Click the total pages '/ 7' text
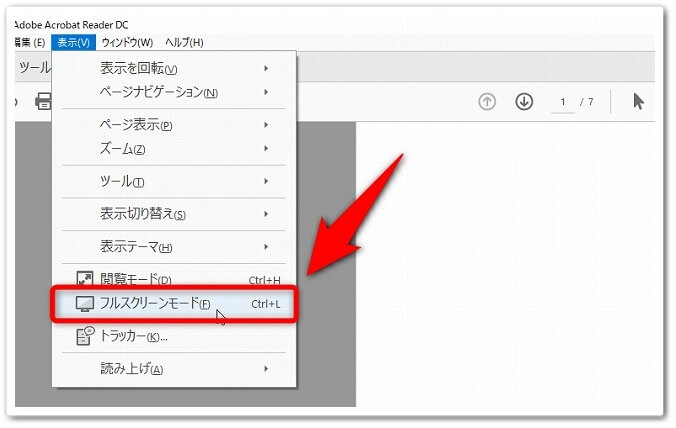676x428 pixels. (586, 102)
